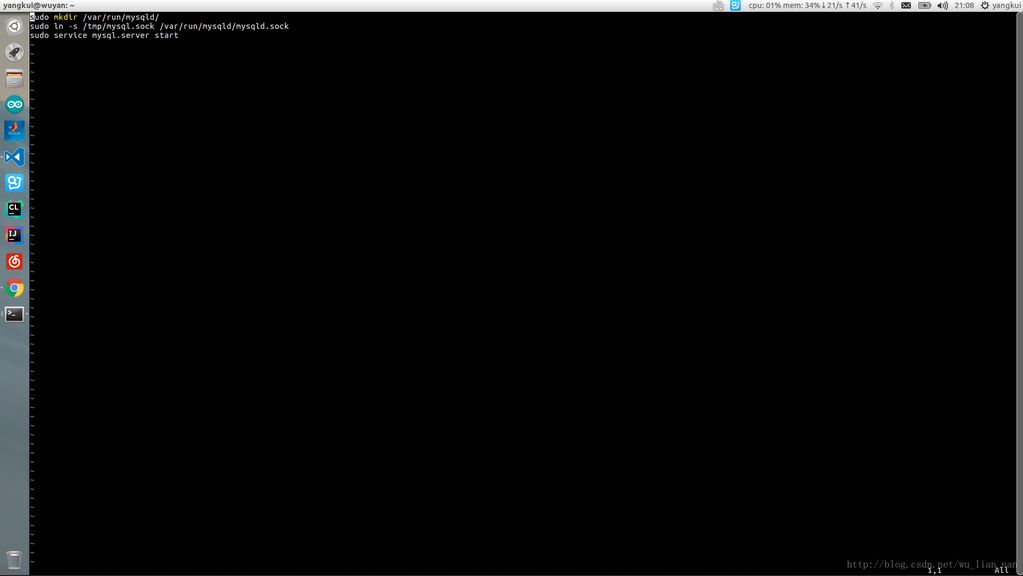Launch Arduino IDE from the dock
This screenshot has width=1023, height=576.
(x=14, y=104)
